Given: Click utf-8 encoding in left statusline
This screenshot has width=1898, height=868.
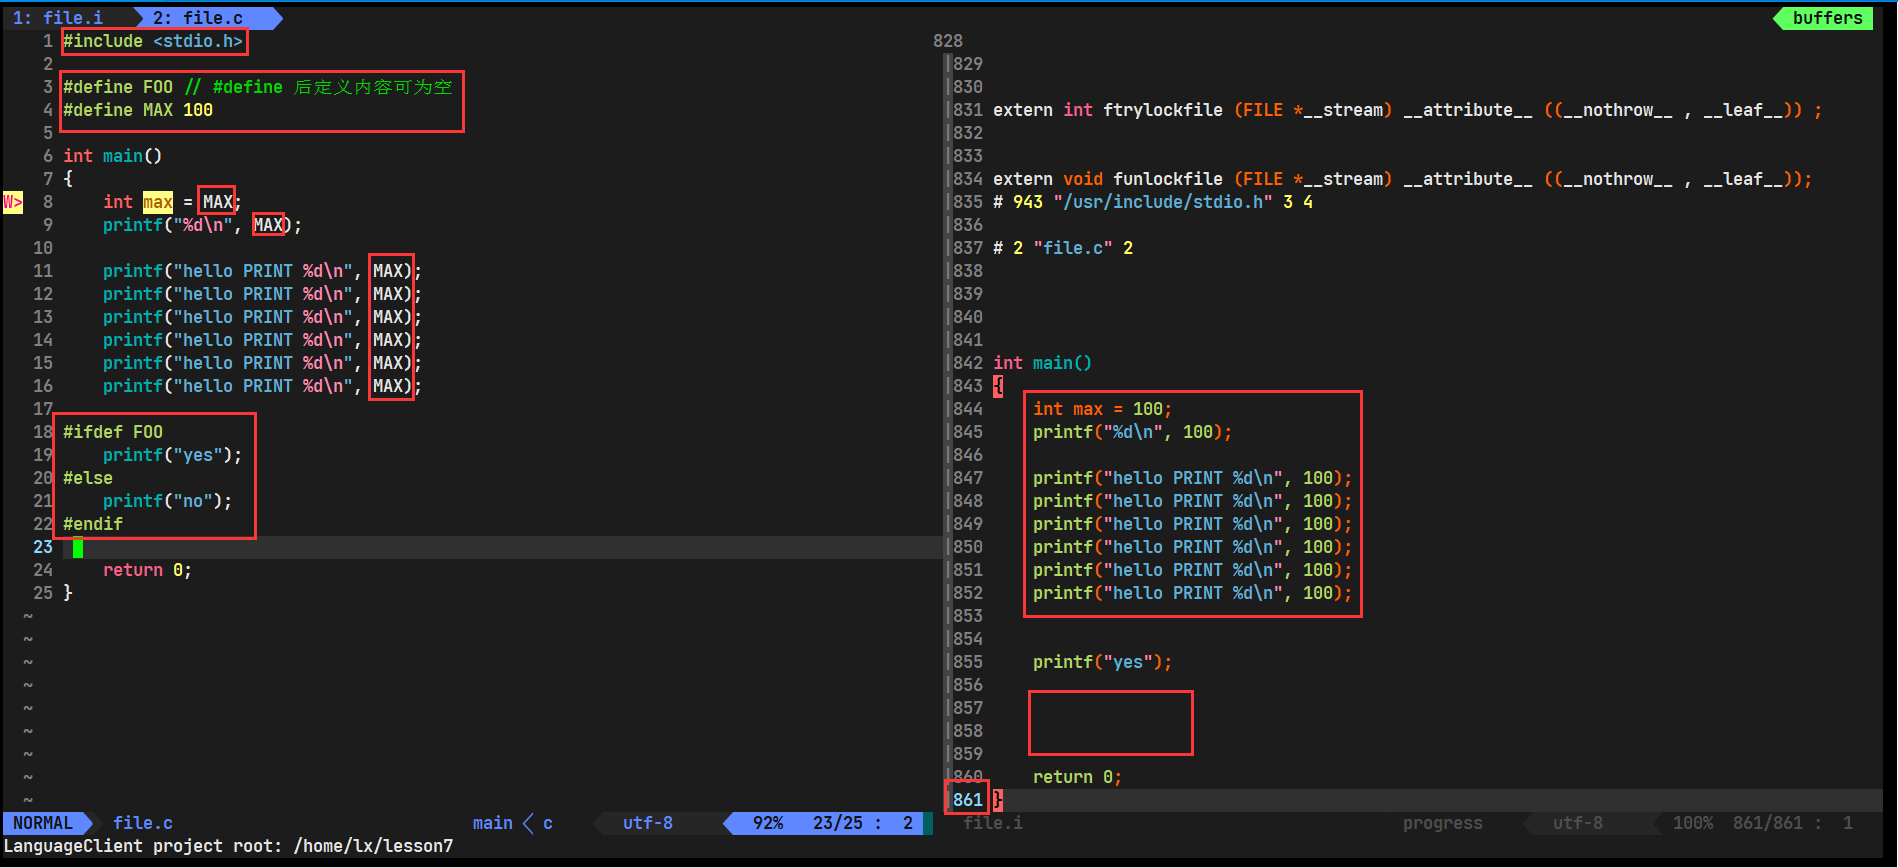Looking at the screenshot, I should (x=648, y=823).
